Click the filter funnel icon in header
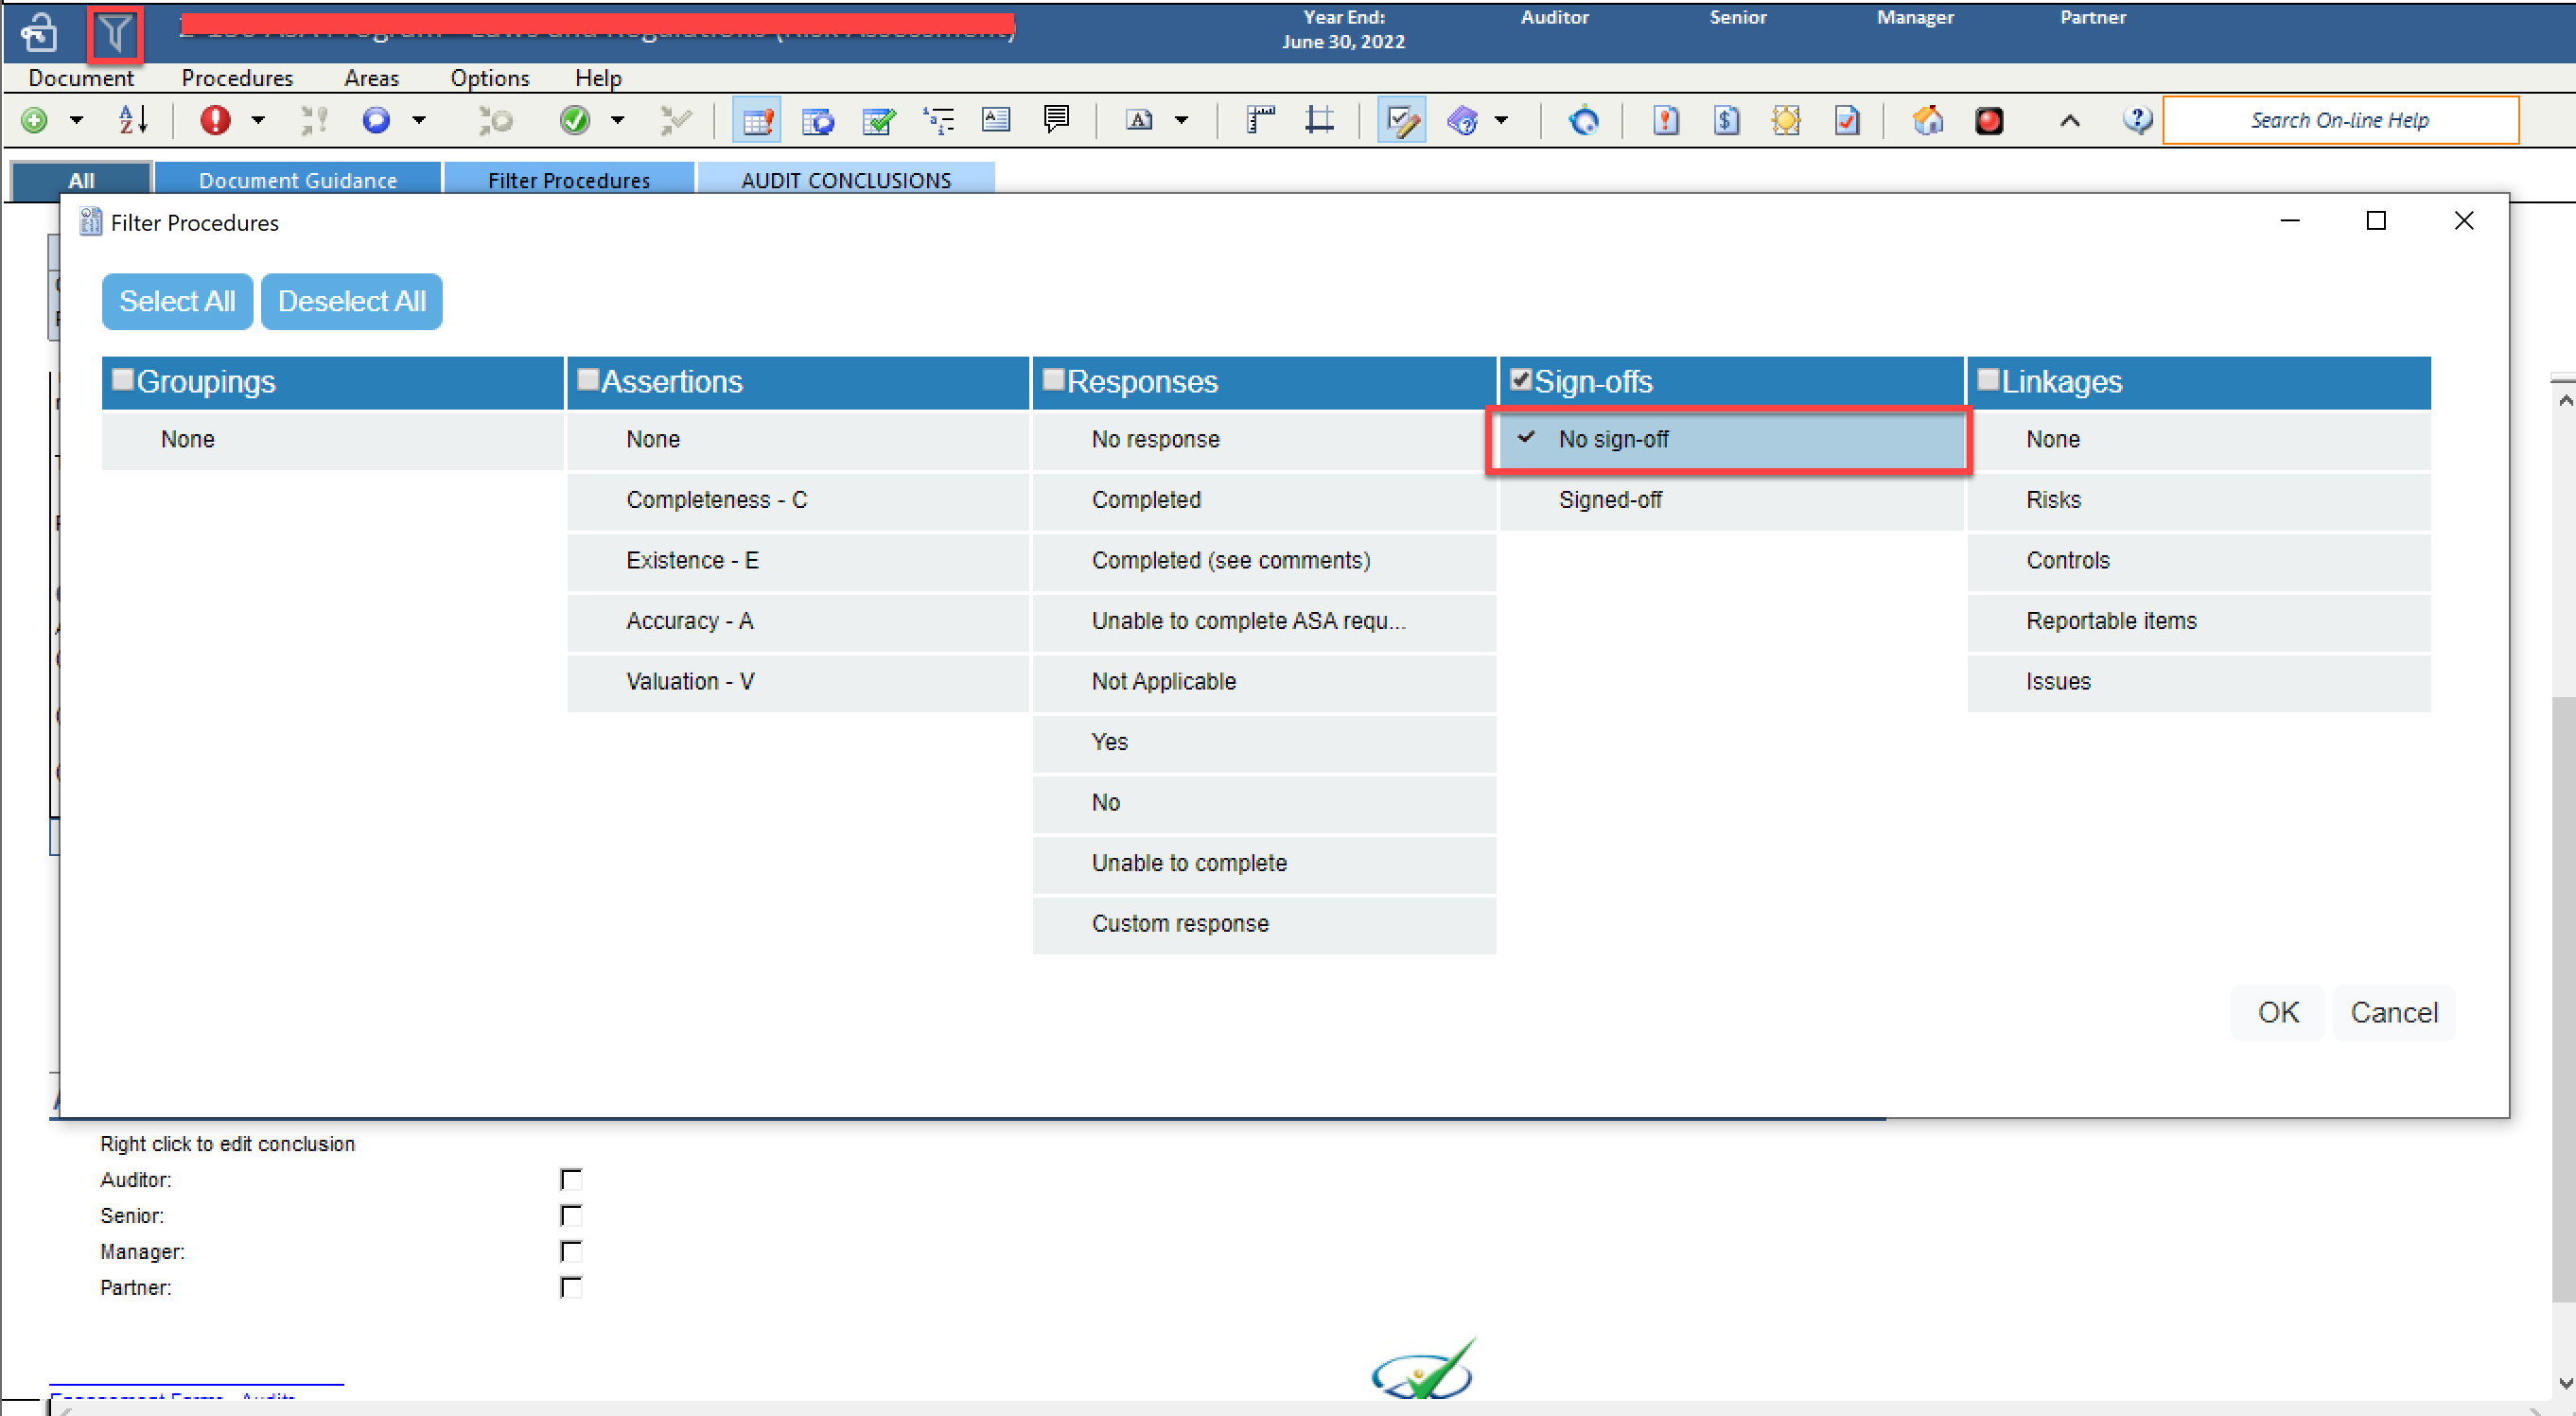This screenshot has width=2576, height=1416. coord(115,34)
